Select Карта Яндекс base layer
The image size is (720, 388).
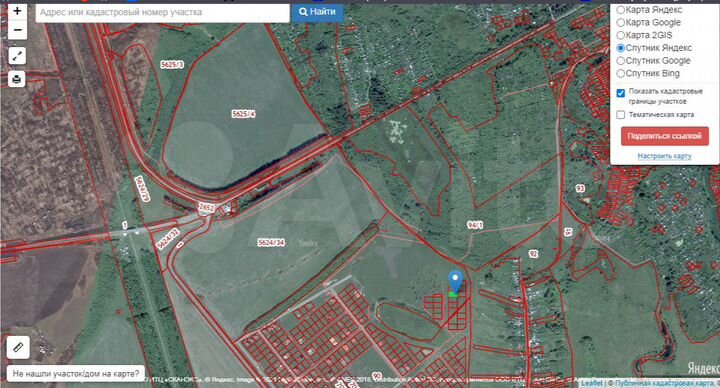[x=620, y=10]
